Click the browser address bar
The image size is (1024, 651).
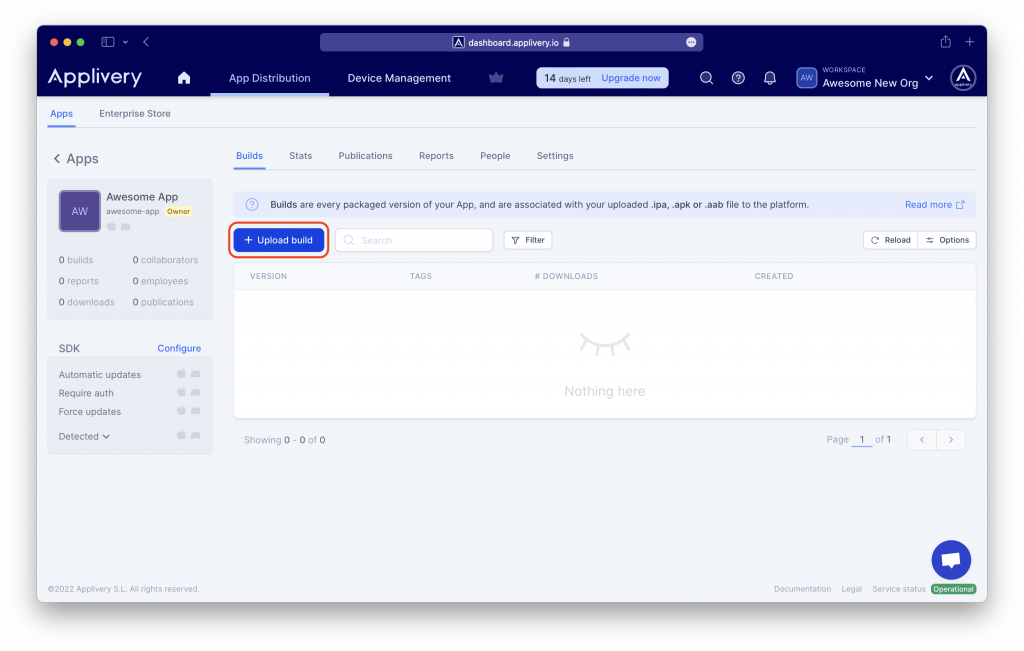[x=511, y=42]
